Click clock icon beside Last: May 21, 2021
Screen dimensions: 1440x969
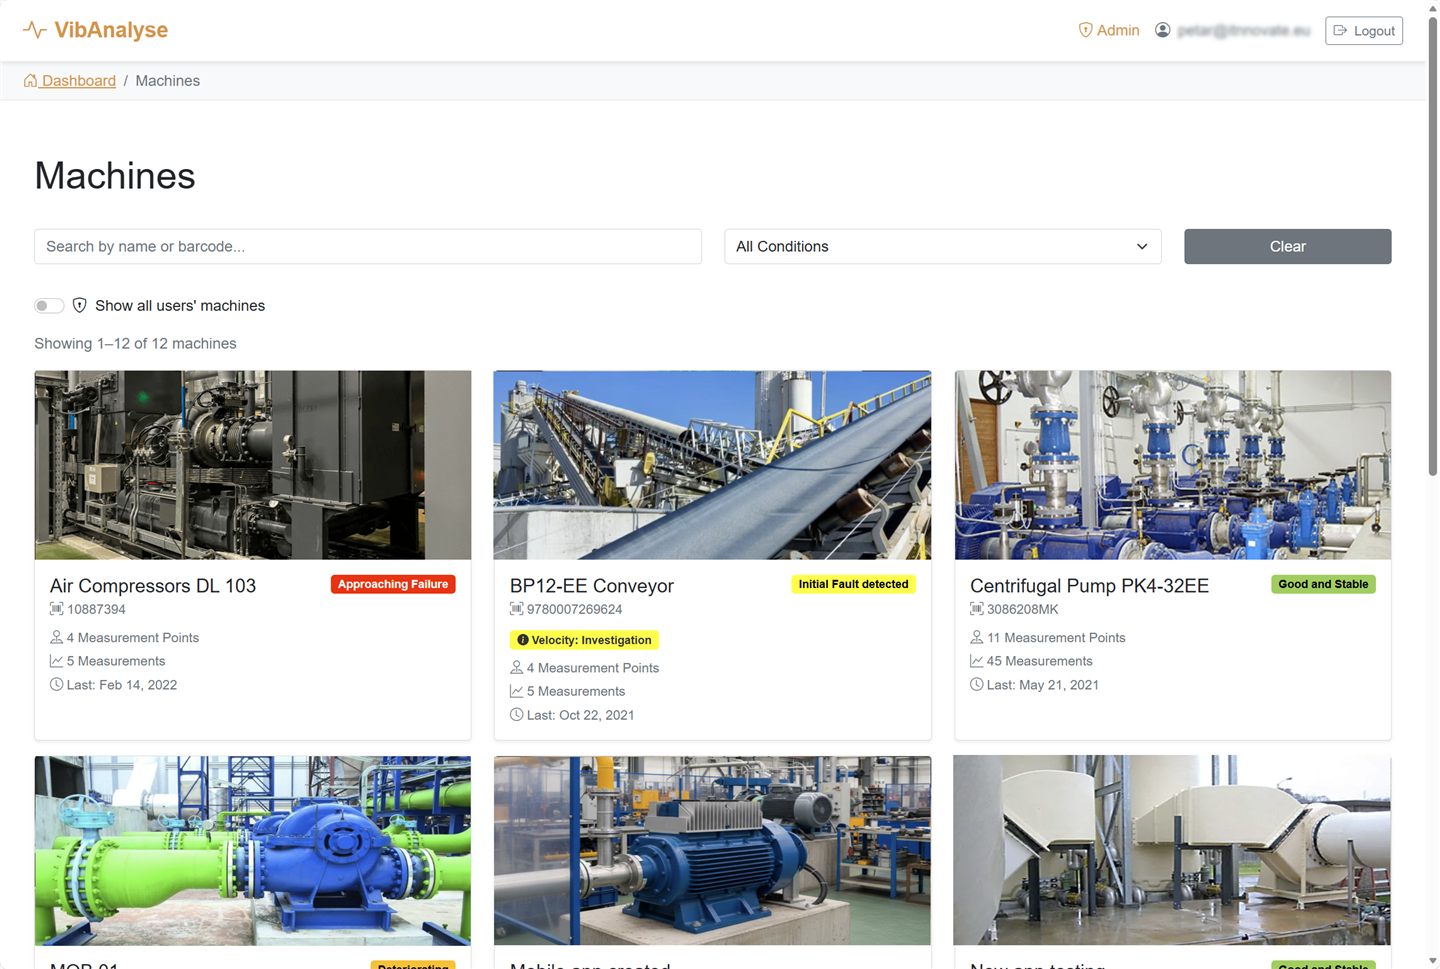[977, 685]
